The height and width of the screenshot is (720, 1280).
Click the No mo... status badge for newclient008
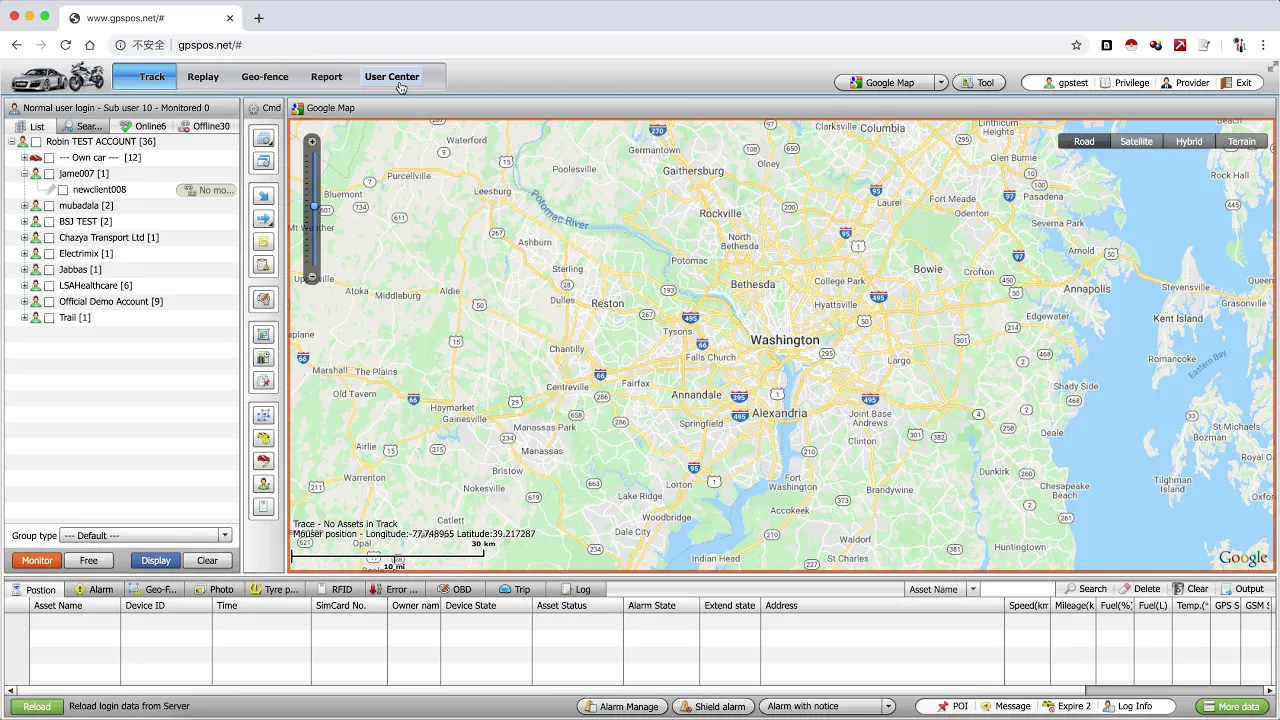207,190
